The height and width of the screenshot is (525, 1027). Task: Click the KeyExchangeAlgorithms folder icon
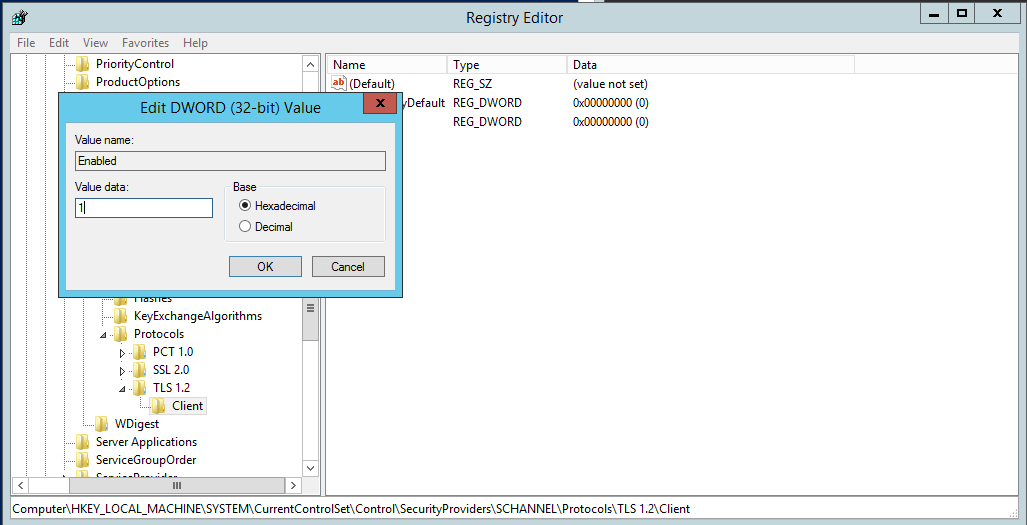(x=121, y=316)
